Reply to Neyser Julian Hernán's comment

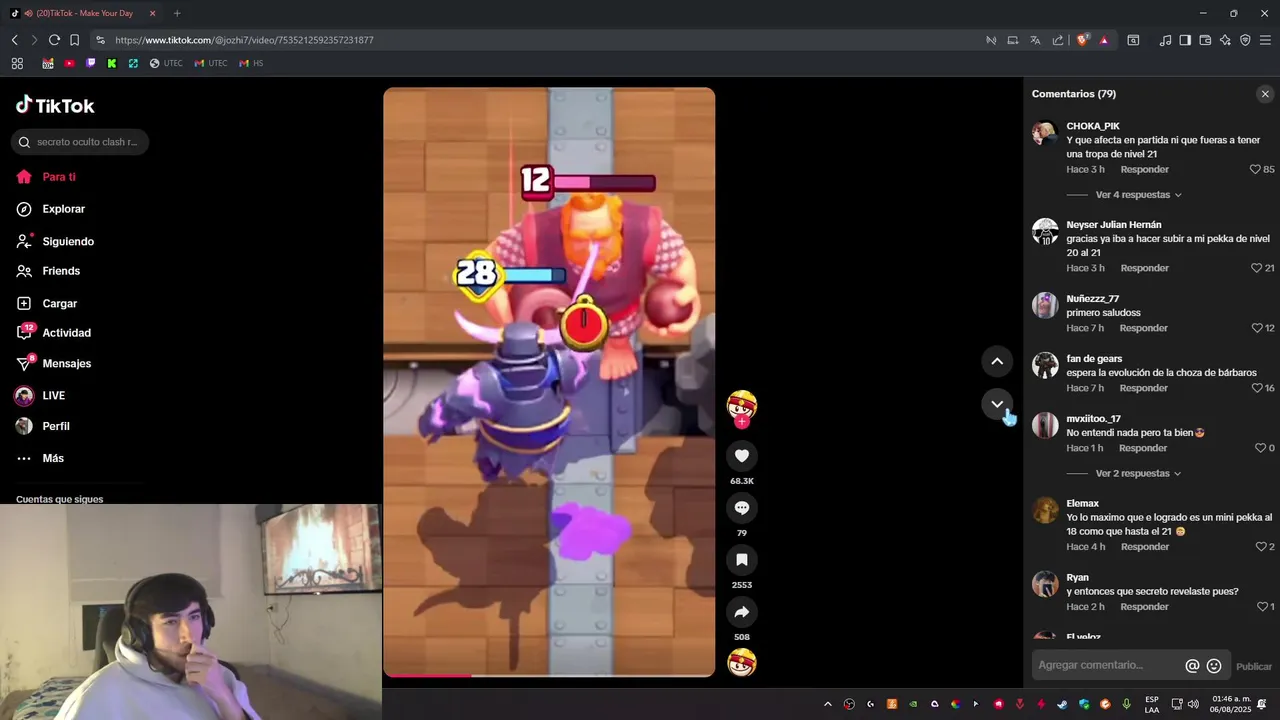tap(1145, 268)
